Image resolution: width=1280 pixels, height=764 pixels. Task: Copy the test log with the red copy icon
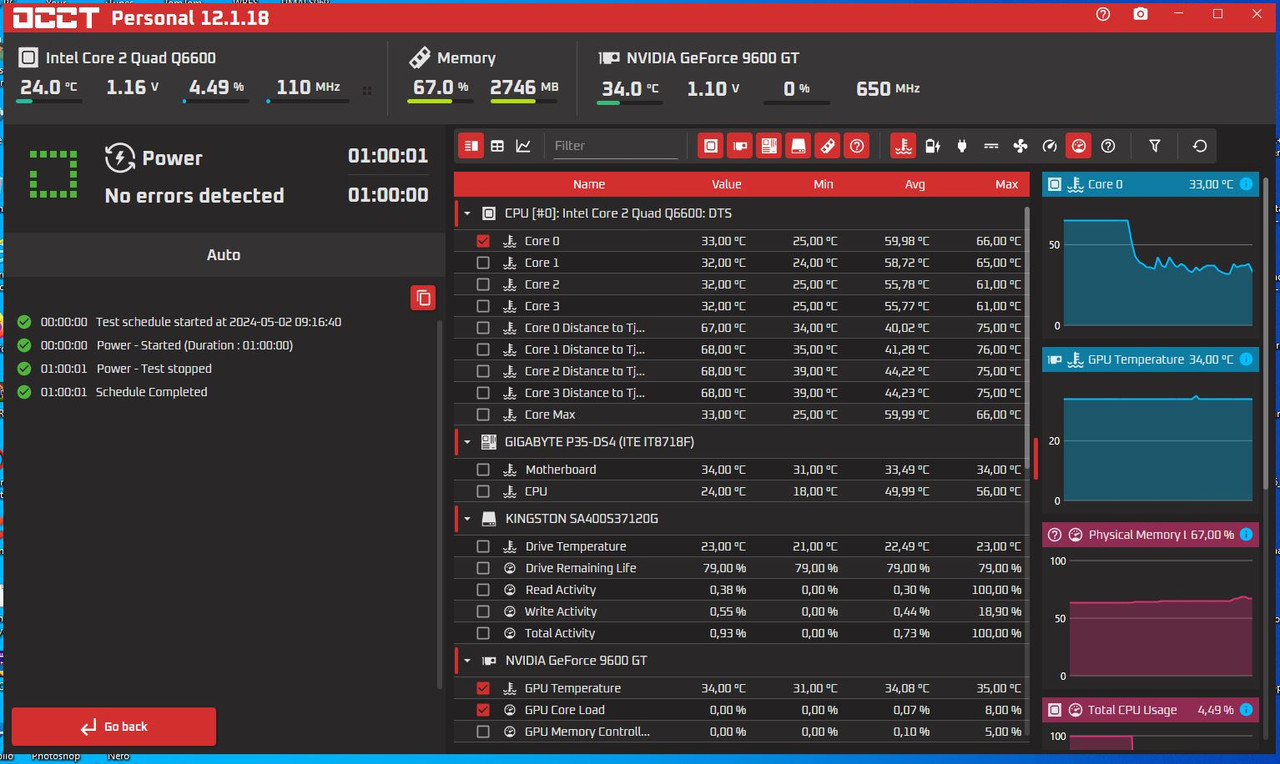(x=423, y=297)
